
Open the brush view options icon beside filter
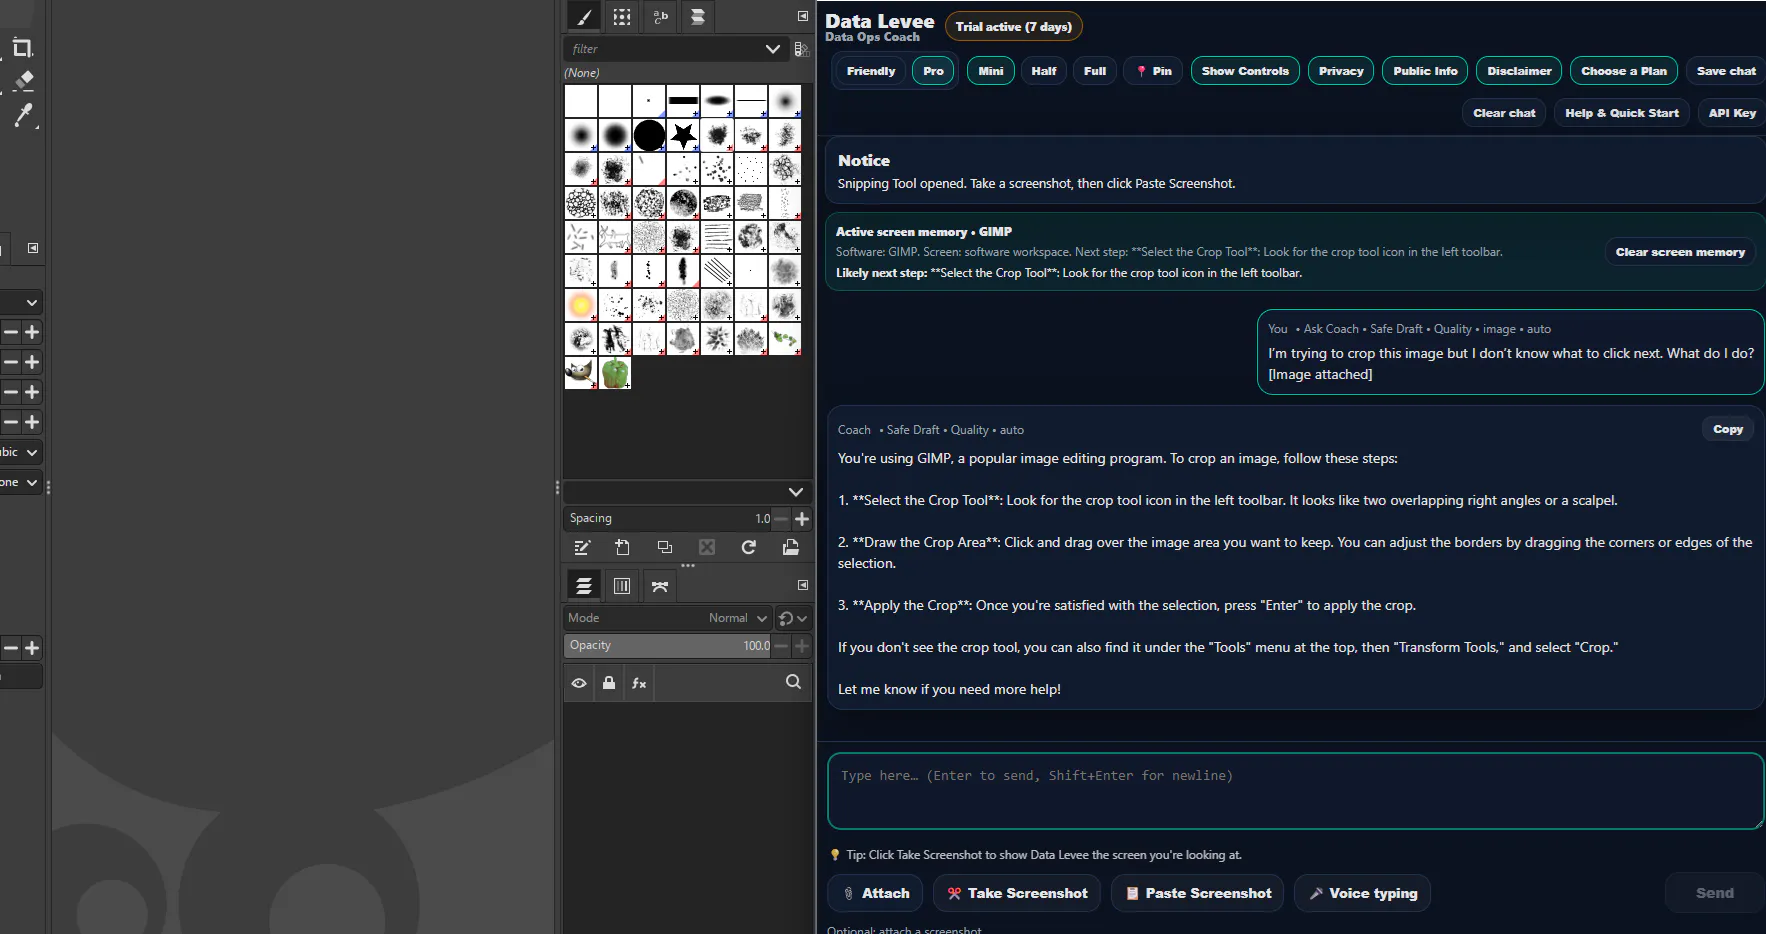[x=801, y=49]
